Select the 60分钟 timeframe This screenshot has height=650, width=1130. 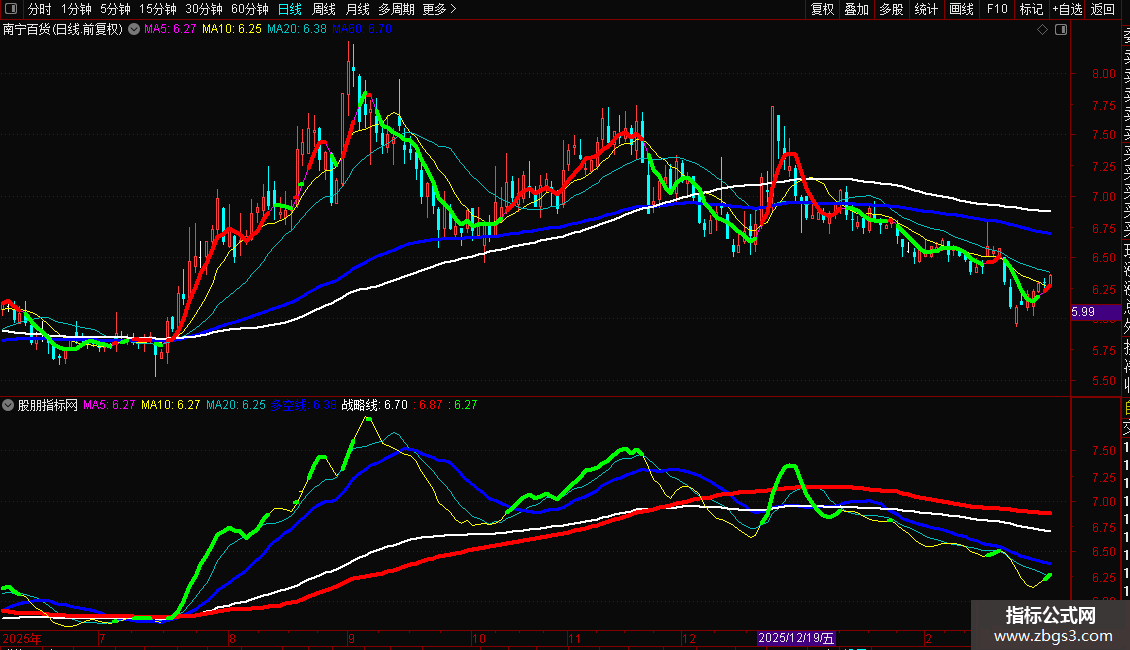[x=250, y=9]
